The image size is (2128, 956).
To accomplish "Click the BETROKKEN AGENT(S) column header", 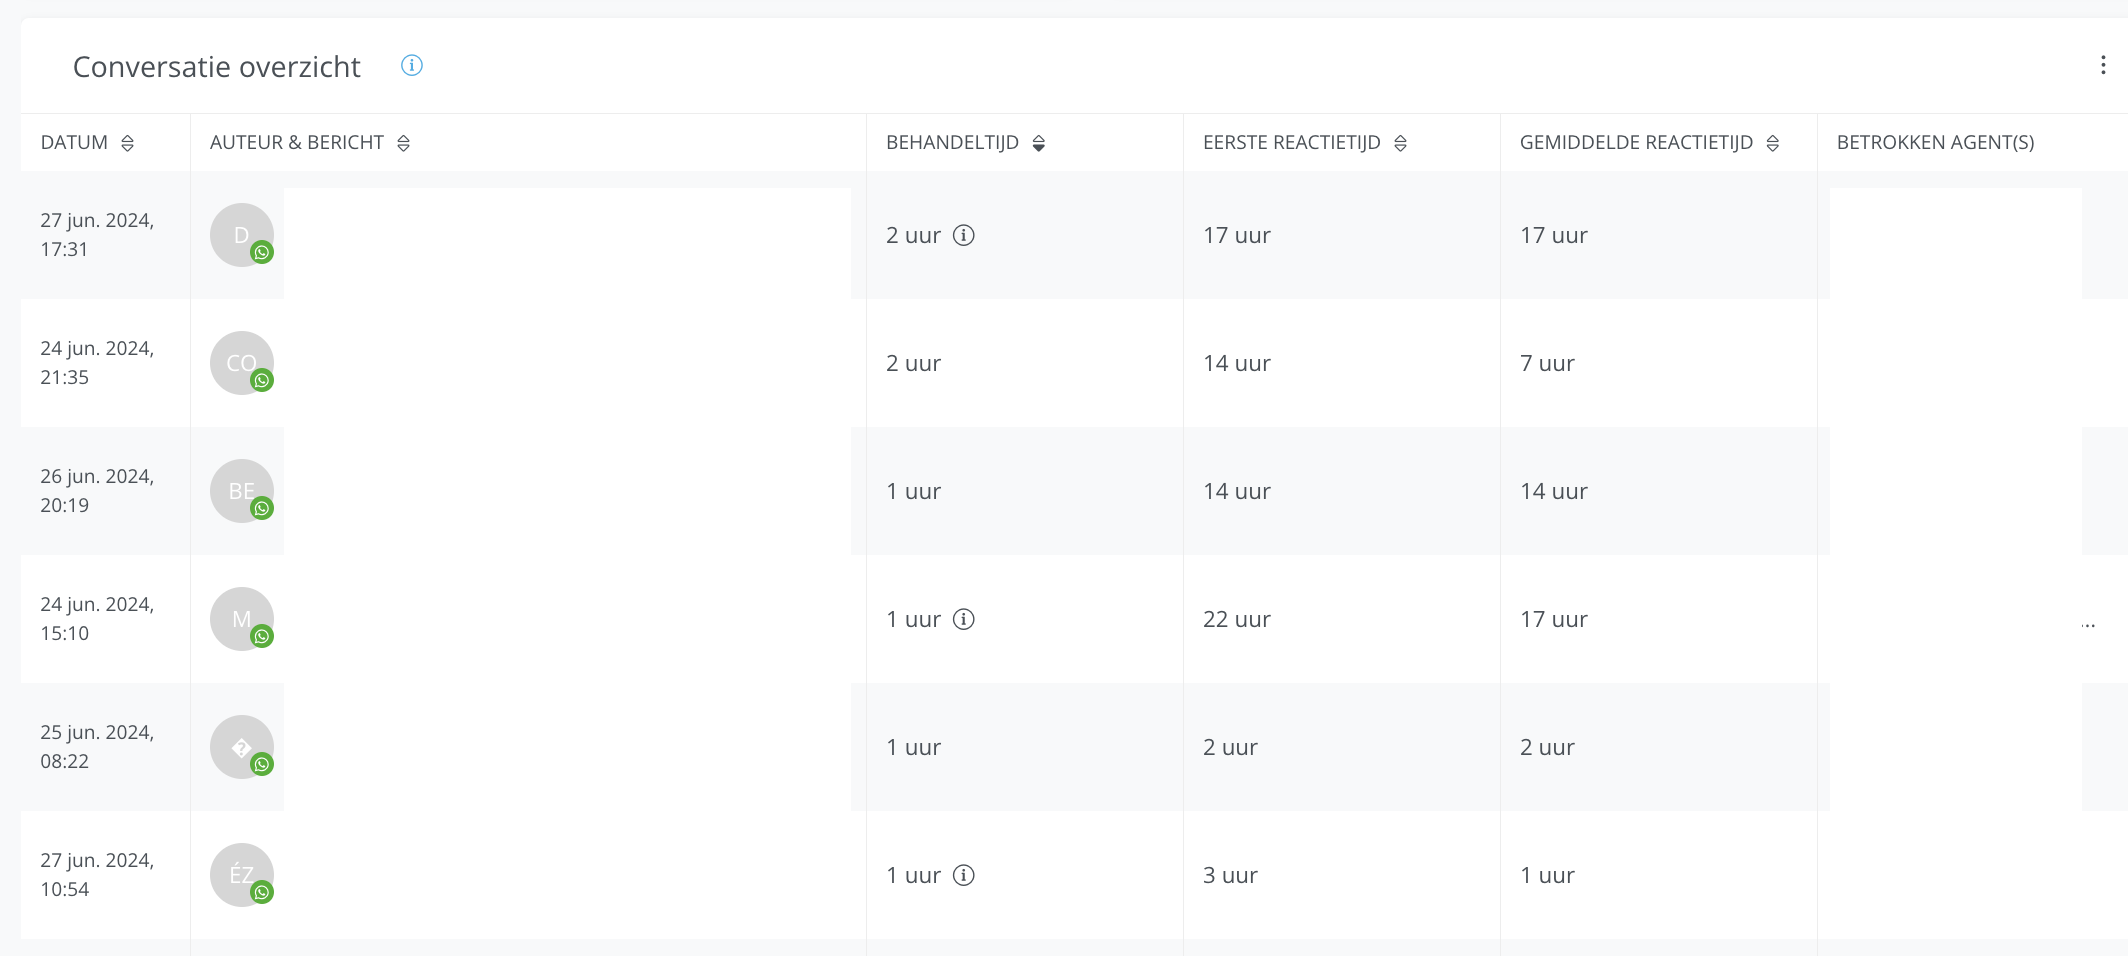I will [x=1935, y=143].
